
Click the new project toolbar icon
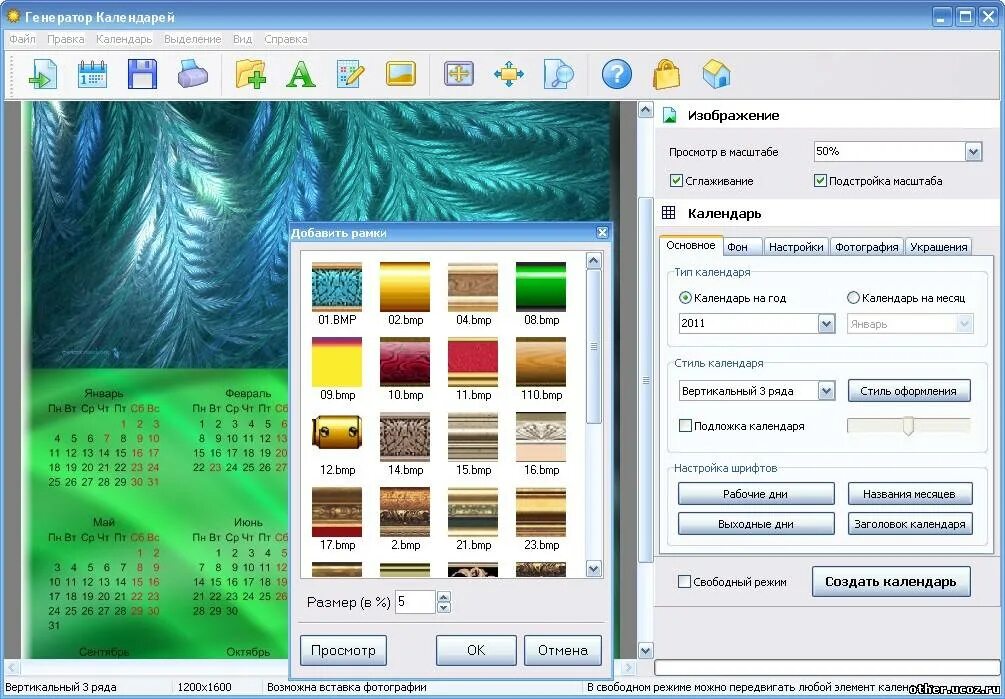point(43,74)
